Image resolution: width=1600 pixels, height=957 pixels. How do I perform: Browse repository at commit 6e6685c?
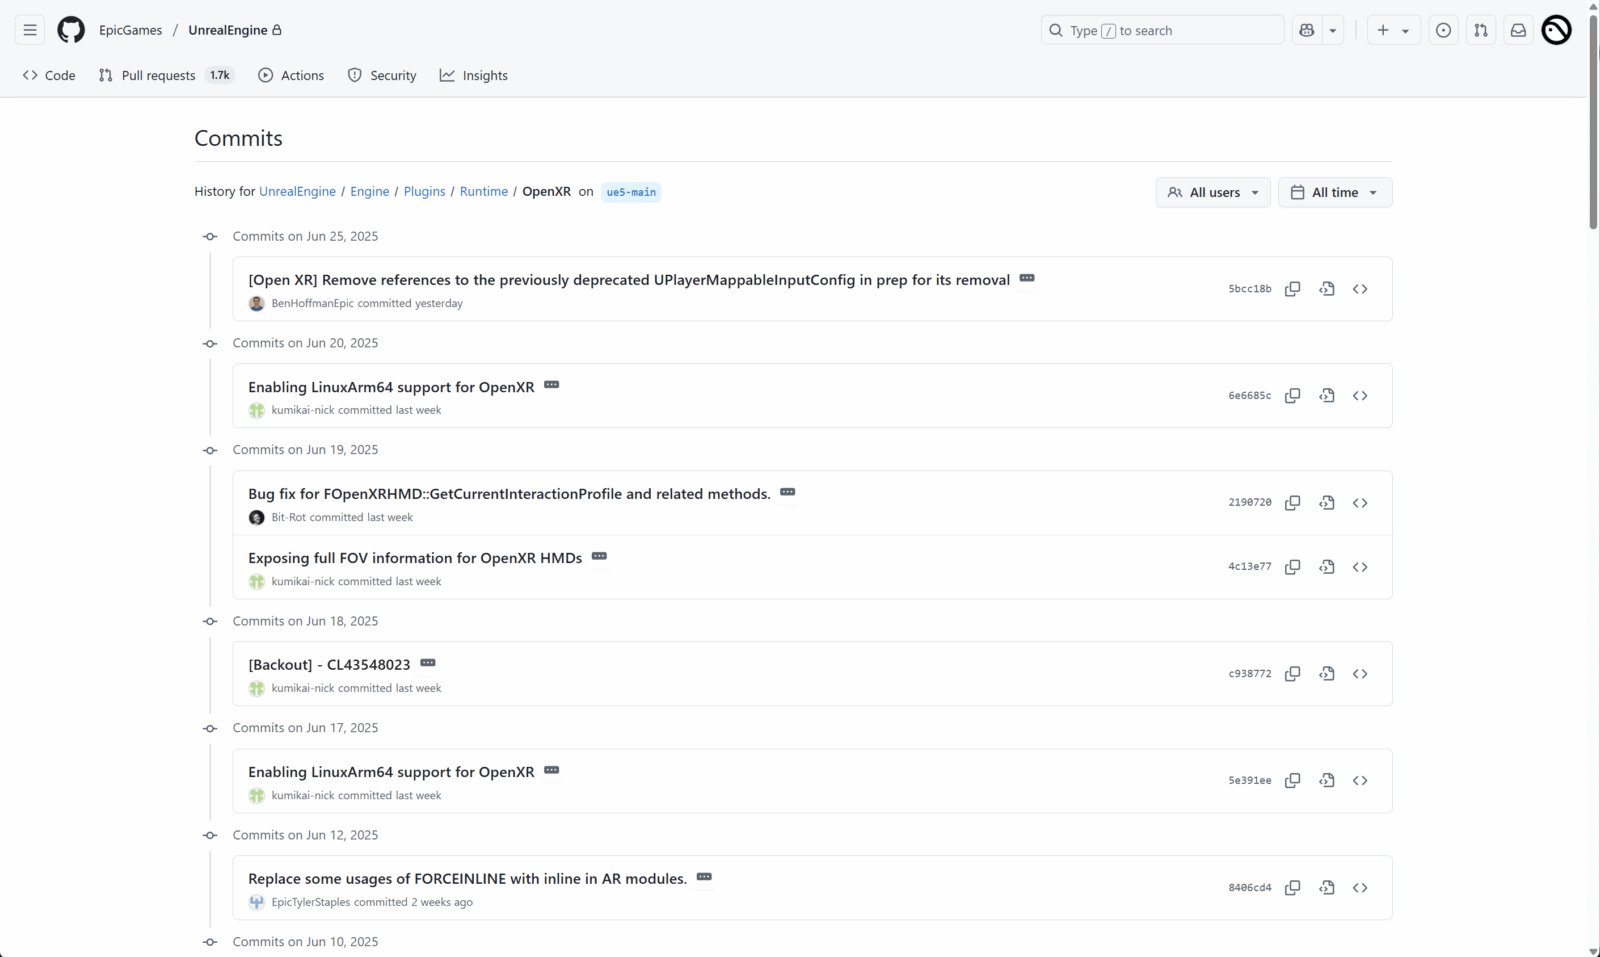[x=1360, y=396]
